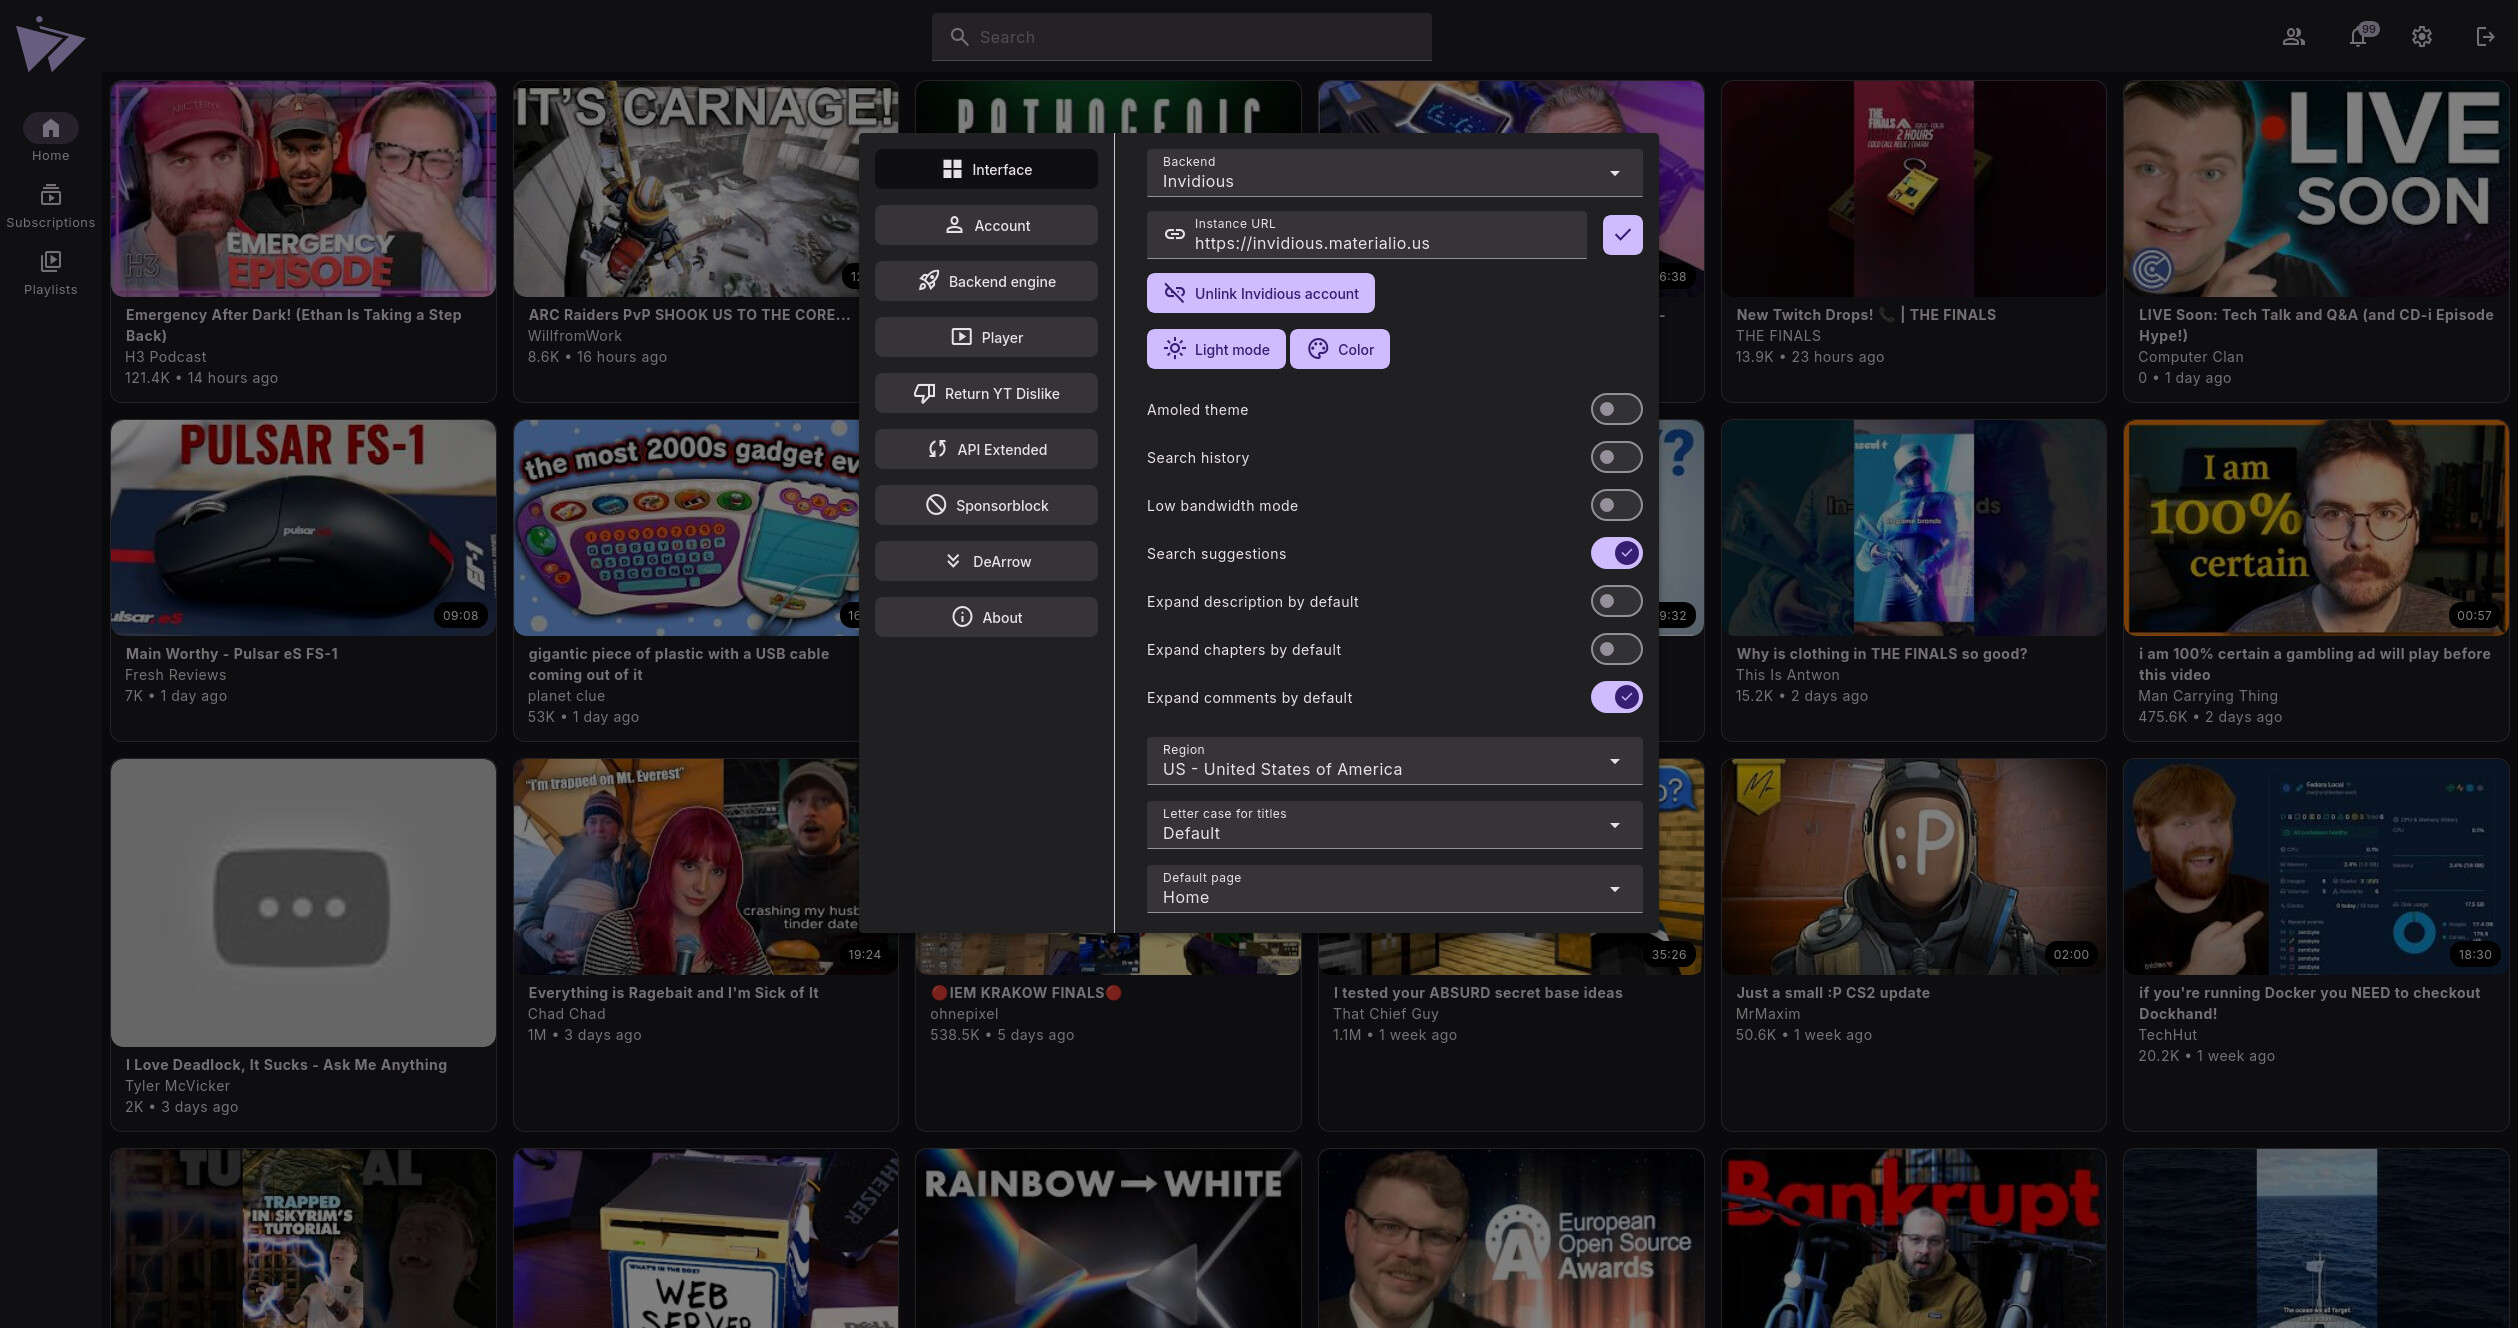This screenshot has width=2518, height=1328.
Task: Click the settings gear icon
Action: tap(2421, 37)
